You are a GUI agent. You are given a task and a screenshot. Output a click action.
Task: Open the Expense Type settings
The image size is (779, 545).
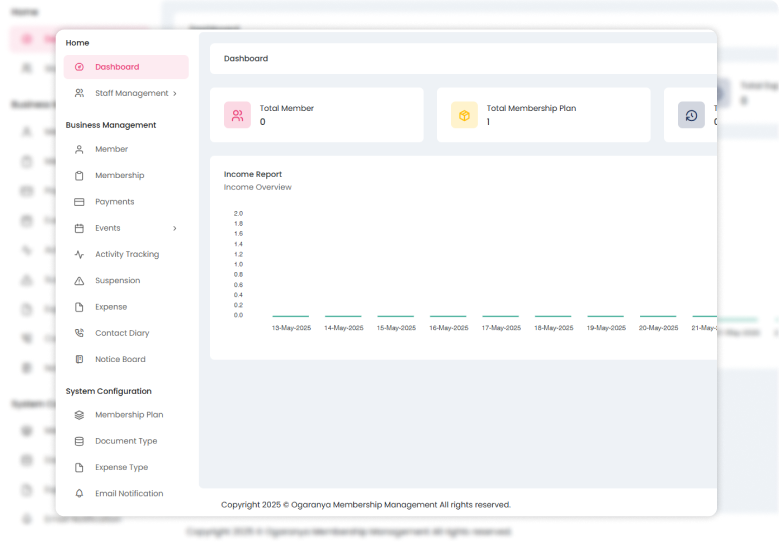point(121,467)
